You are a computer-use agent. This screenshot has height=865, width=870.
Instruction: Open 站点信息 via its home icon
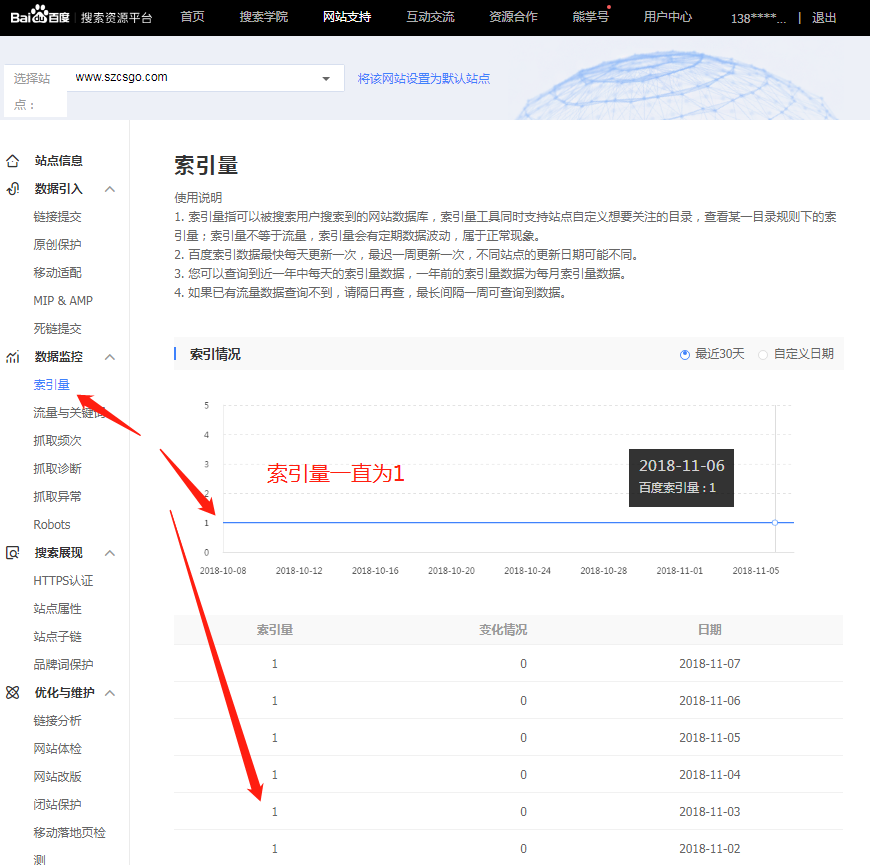coord(13,160)
